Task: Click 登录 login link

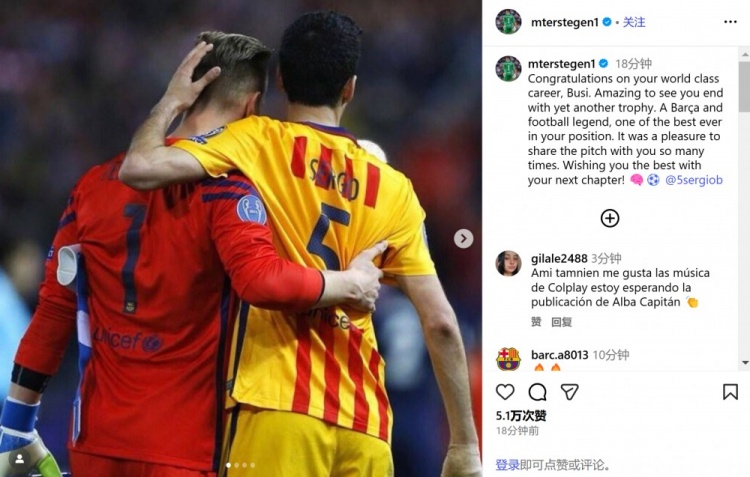Action: click(507, 465)
